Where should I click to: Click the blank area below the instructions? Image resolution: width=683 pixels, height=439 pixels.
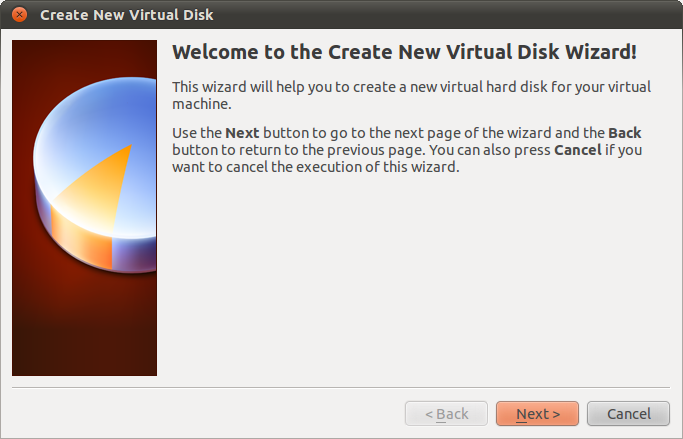coord(420,280)
